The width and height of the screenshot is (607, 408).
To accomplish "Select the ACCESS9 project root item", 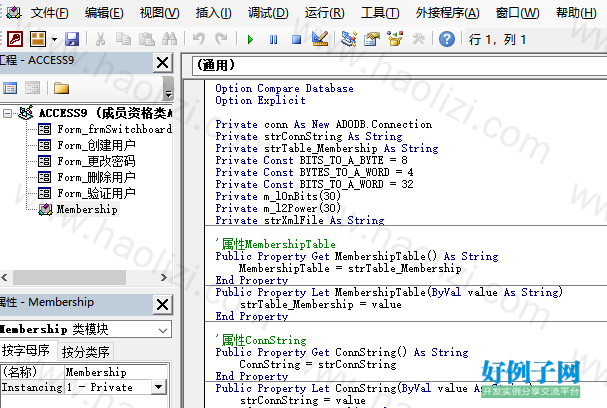I will 105,113.
